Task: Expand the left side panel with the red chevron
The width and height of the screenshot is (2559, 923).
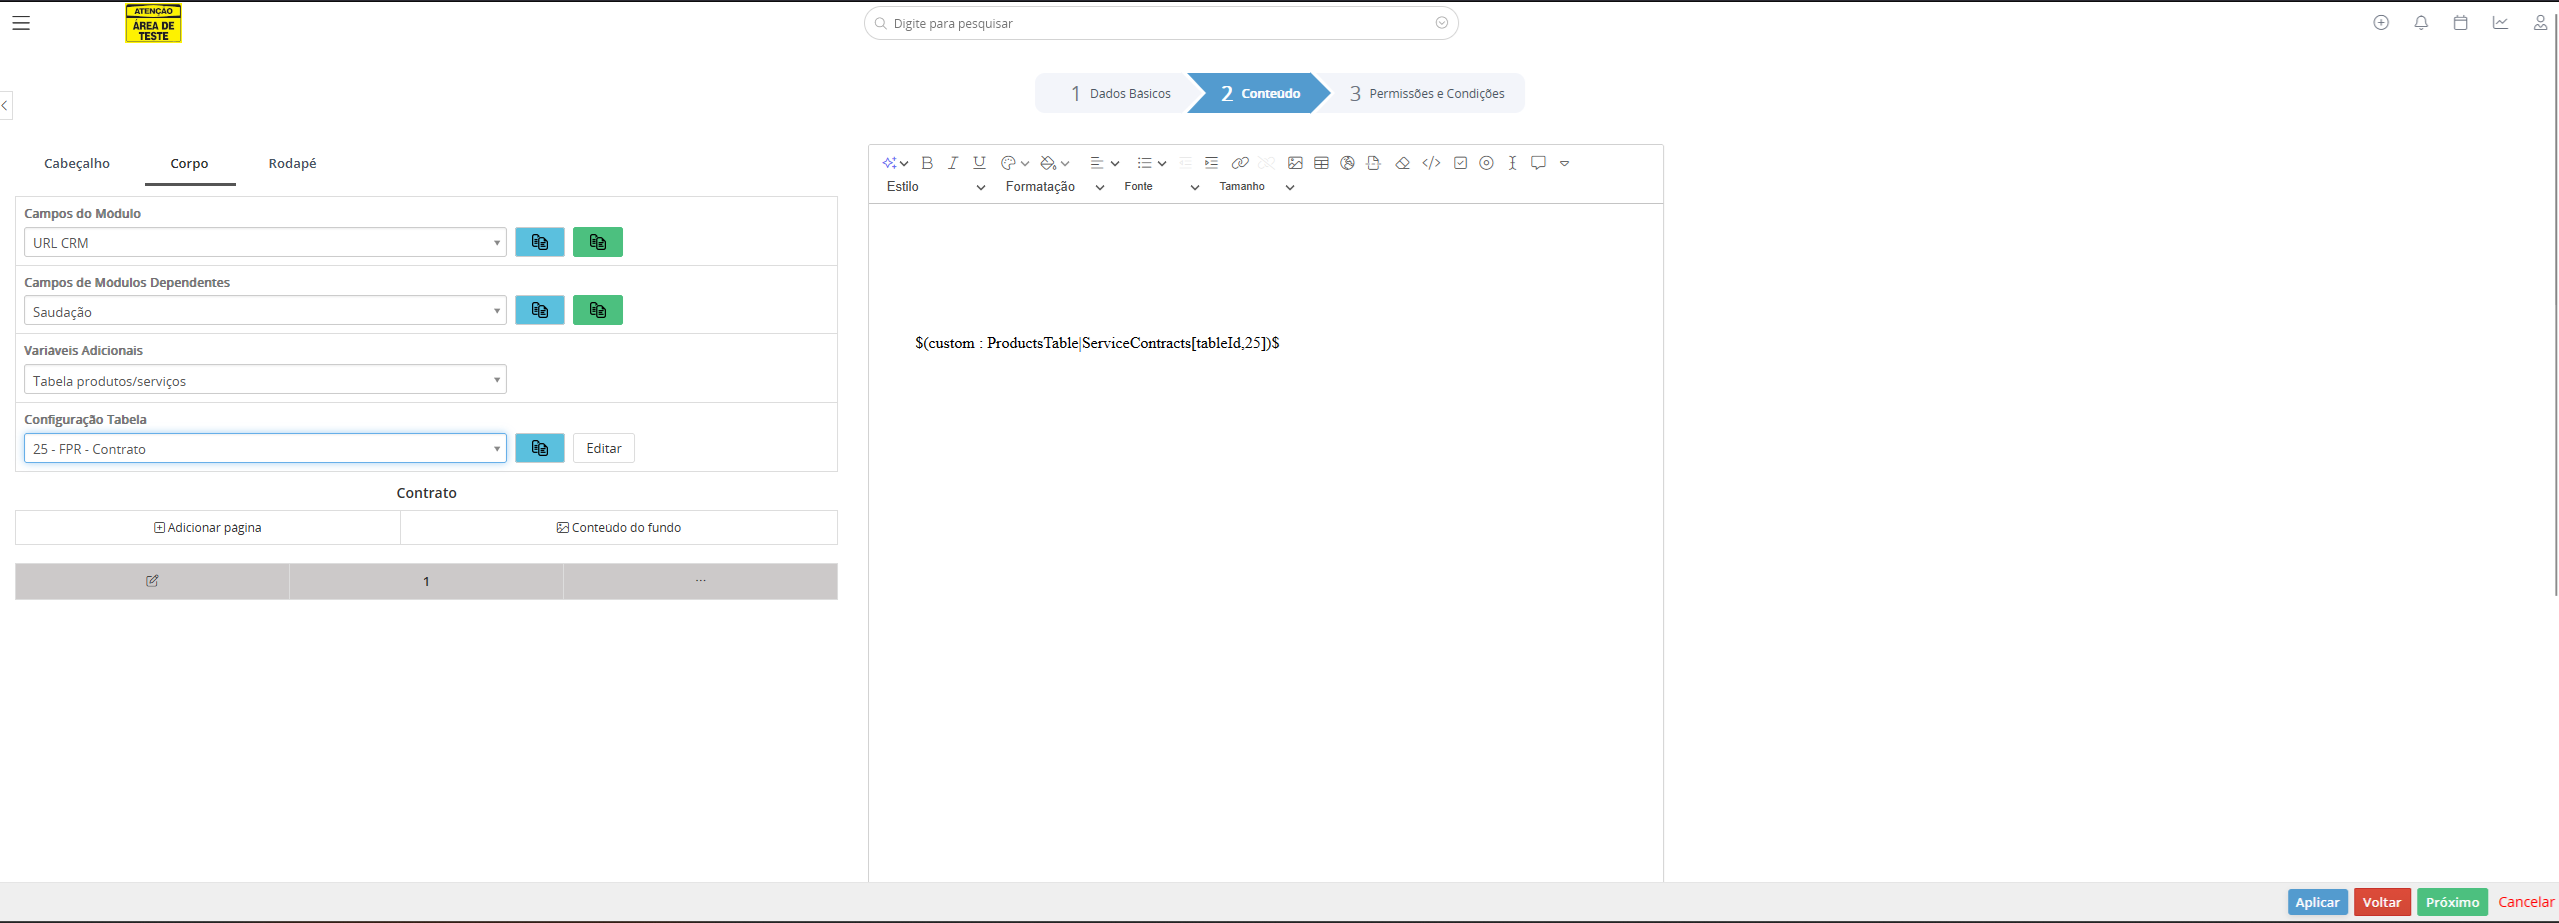Action: pos(5,105)
